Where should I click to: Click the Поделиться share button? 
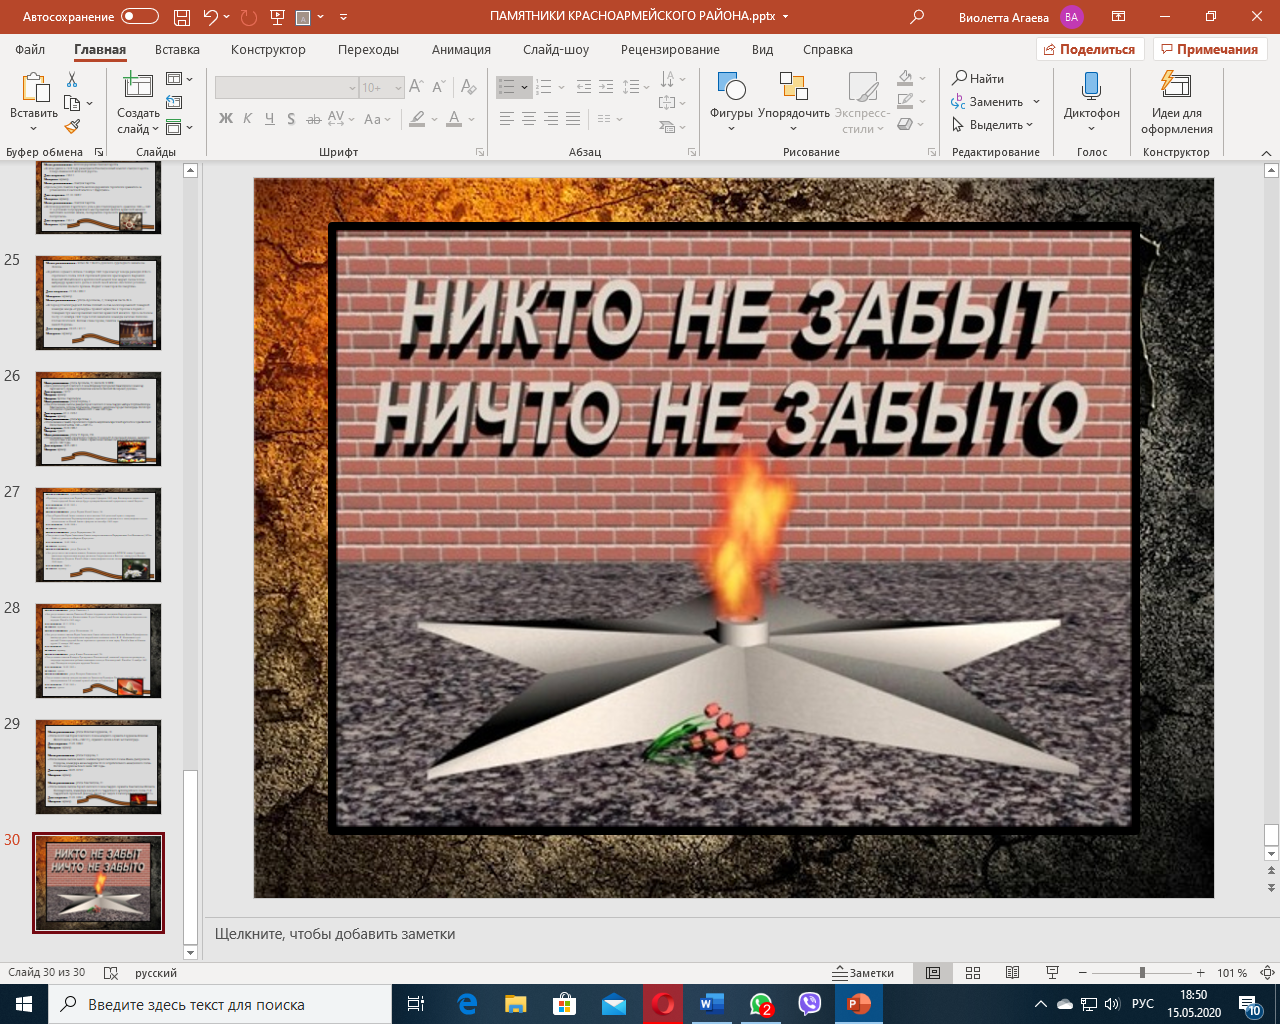(x=1089, y=49)
